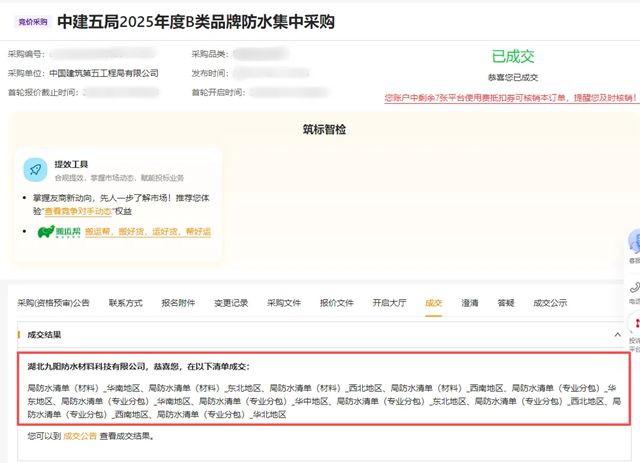Select the 报名附件 tab
The width and height of the screenshot is (640, 463).
[x=178, y=302]
